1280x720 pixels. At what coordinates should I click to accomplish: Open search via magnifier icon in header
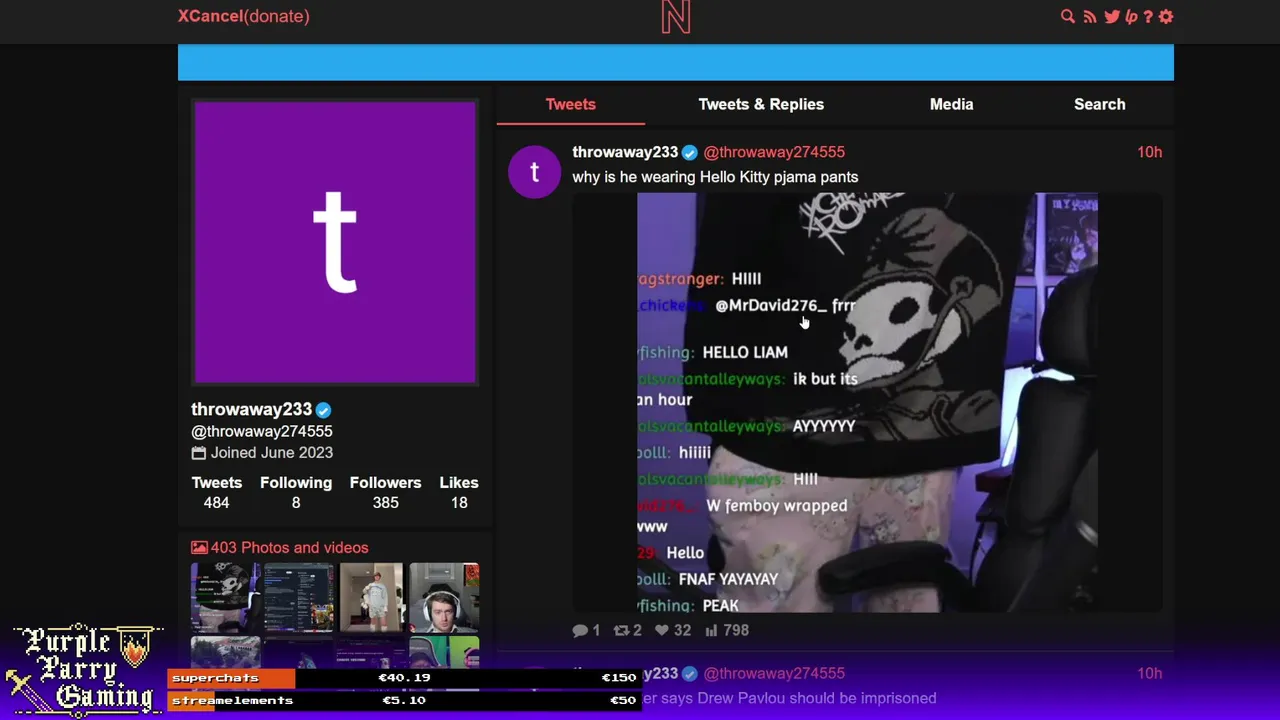tap(1068, 16)
